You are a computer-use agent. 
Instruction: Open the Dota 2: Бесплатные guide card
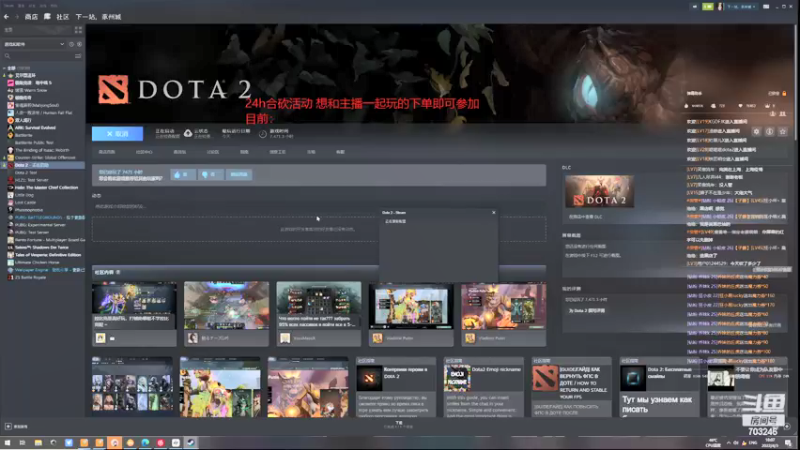[659, 387]
